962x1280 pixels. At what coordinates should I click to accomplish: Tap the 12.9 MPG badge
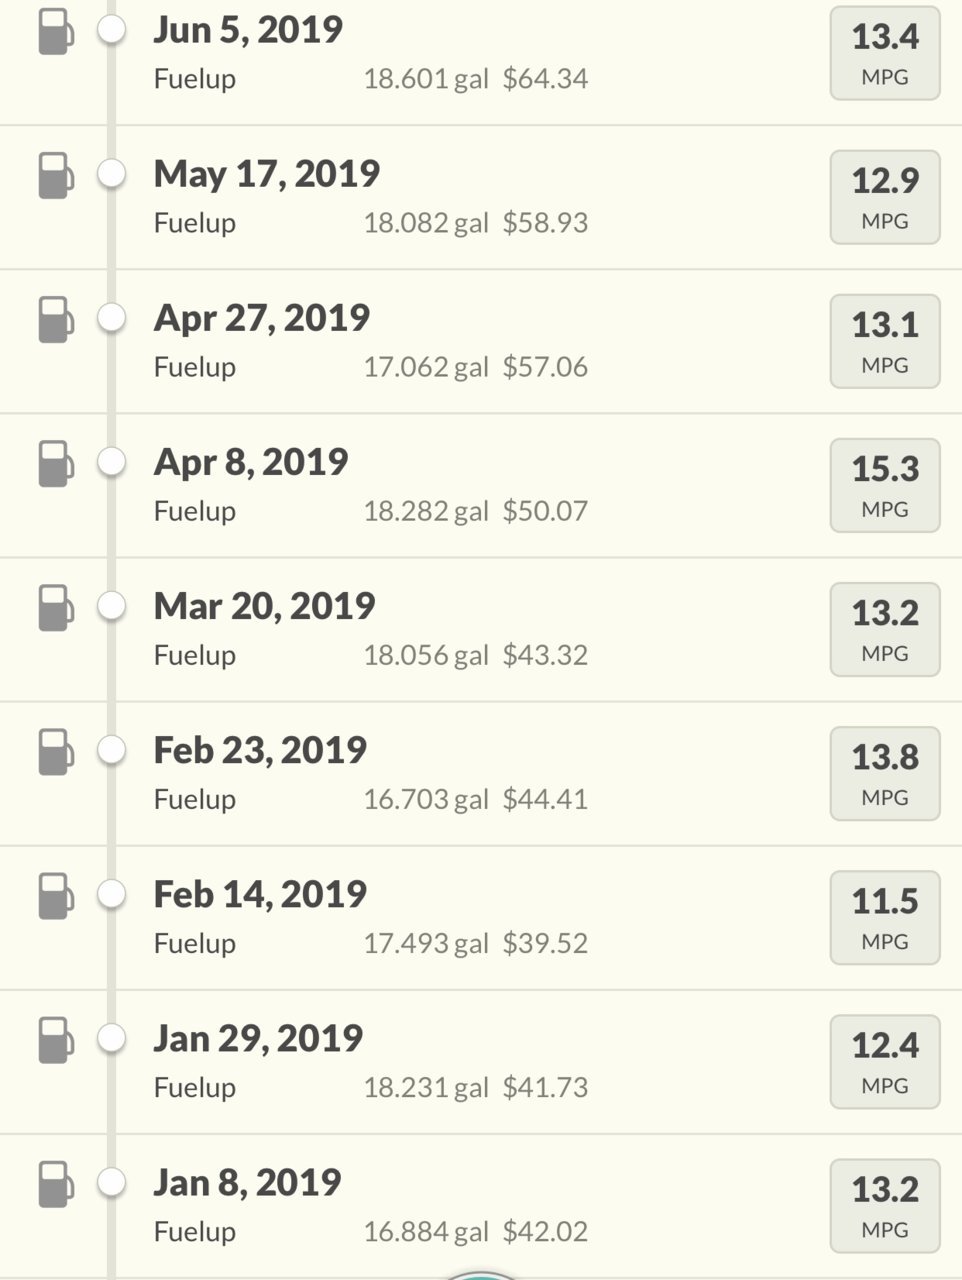click(x=885, y=198)
